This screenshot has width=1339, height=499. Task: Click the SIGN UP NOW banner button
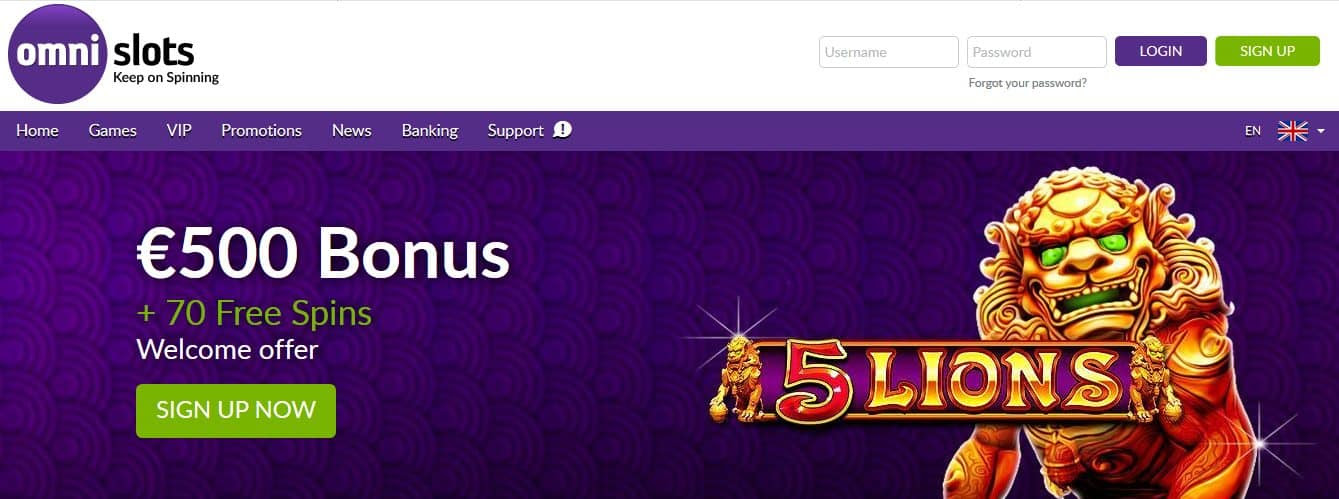236,410
